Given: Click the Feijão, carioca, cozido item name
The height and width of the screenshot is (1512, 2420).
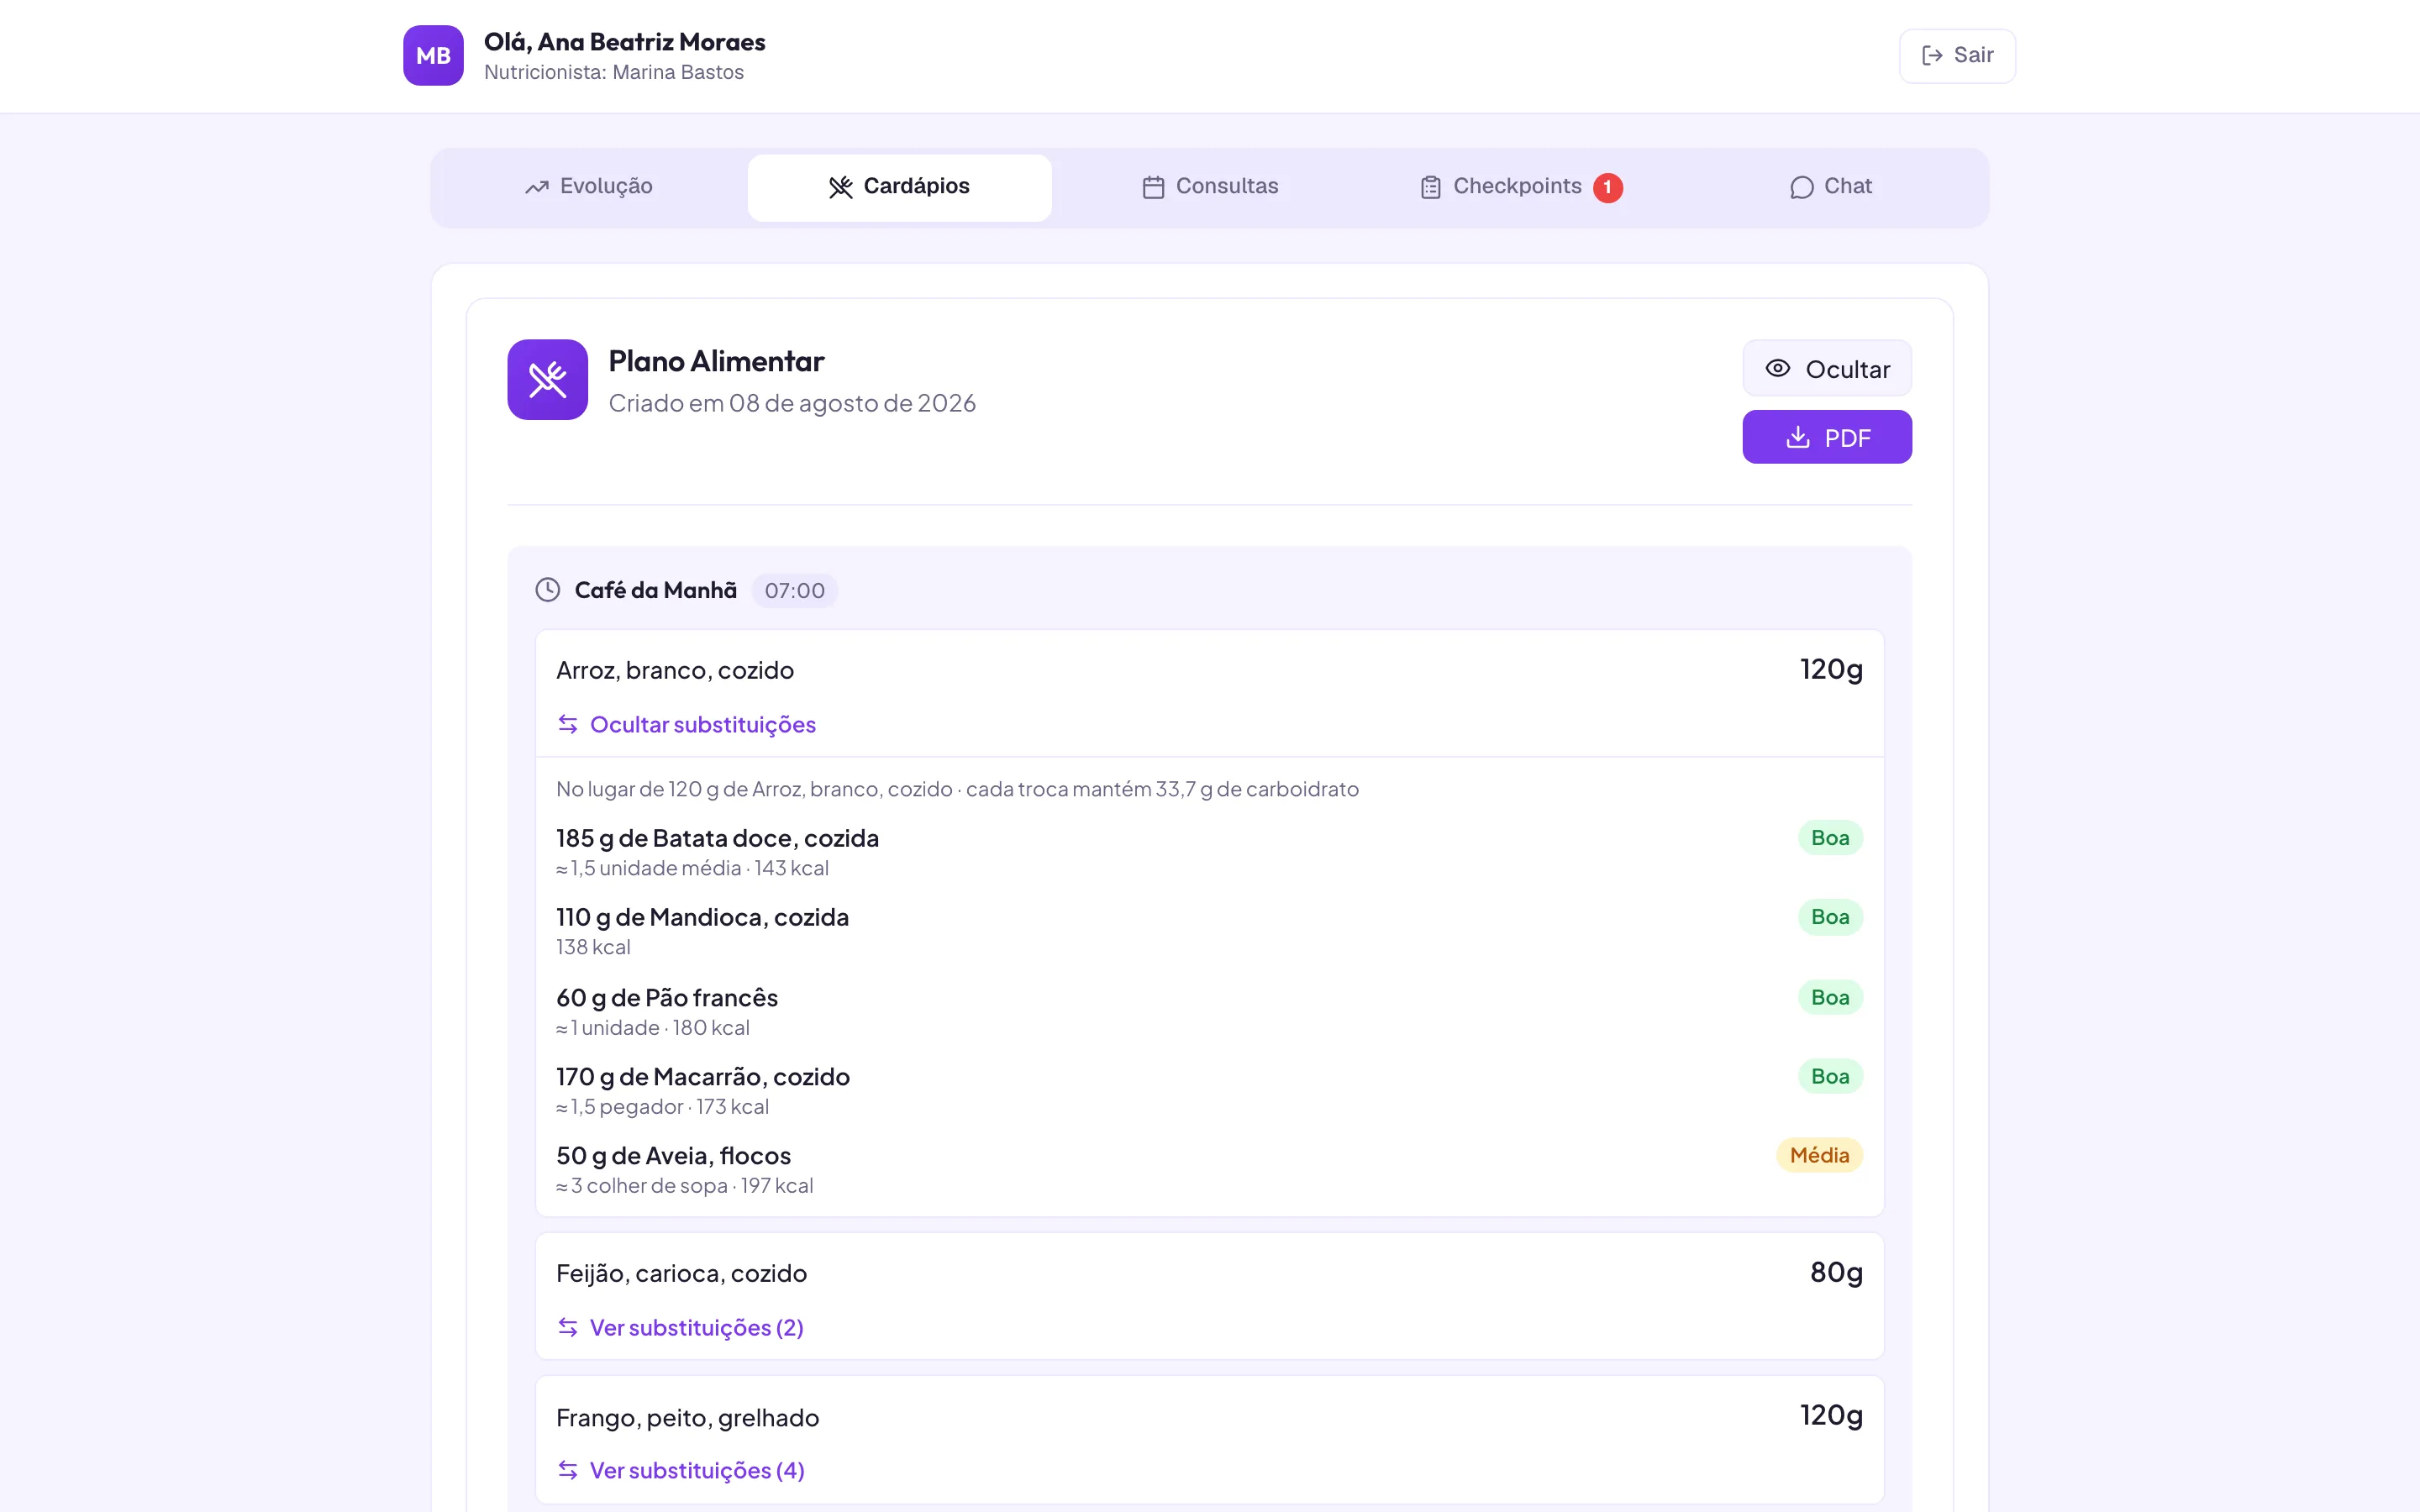Looking at the screenshot, I should click(682, 1274).
